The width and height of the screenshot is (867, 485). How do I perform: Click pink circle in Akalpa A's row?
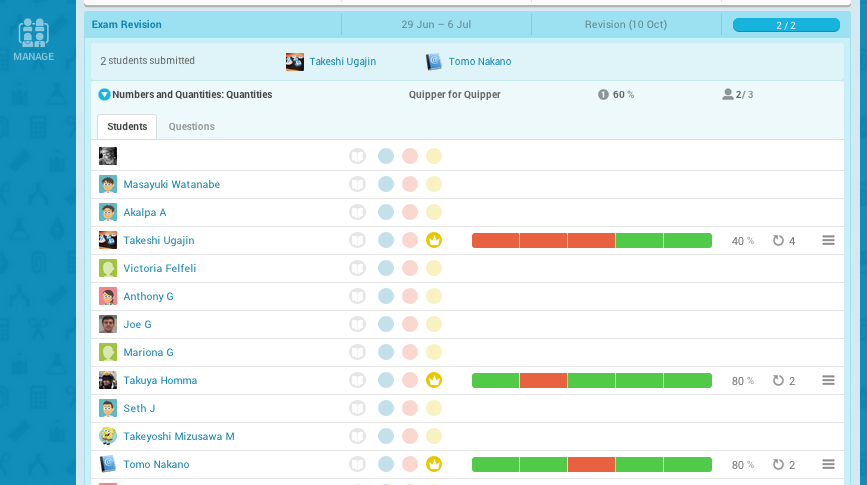(x=410, y=212)
